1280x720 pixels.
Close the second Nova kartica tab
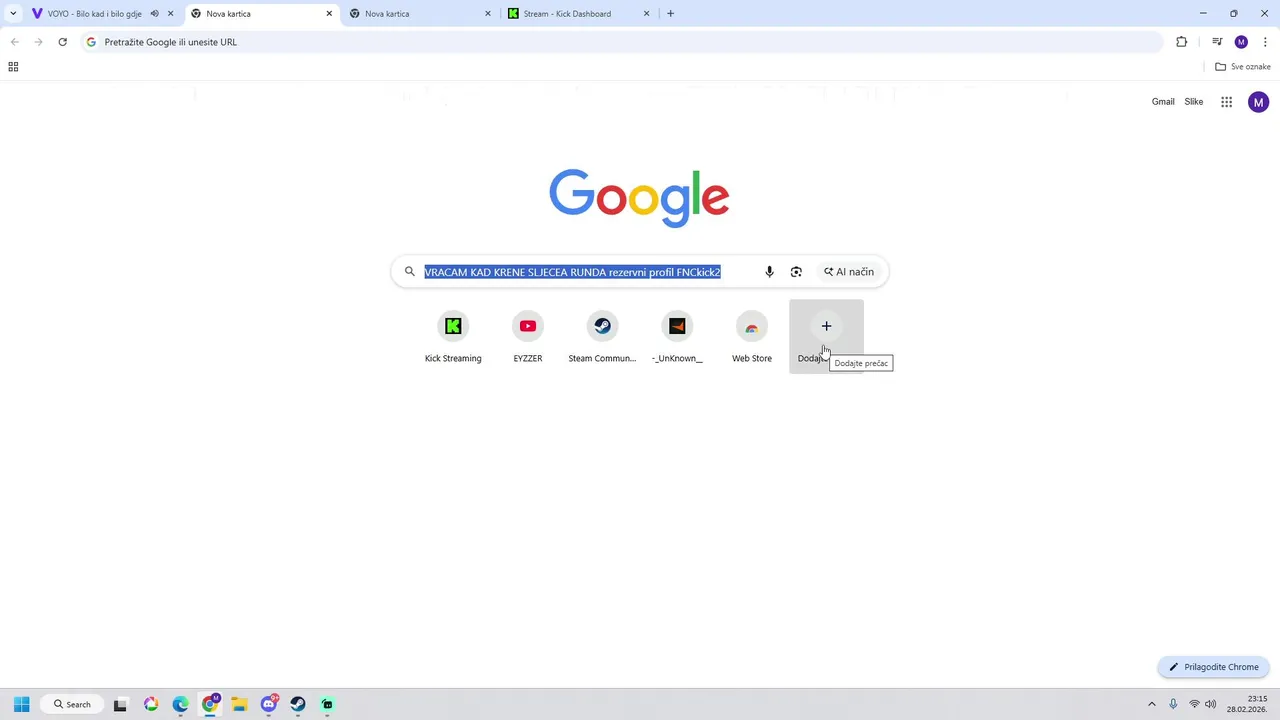(488, 14)
